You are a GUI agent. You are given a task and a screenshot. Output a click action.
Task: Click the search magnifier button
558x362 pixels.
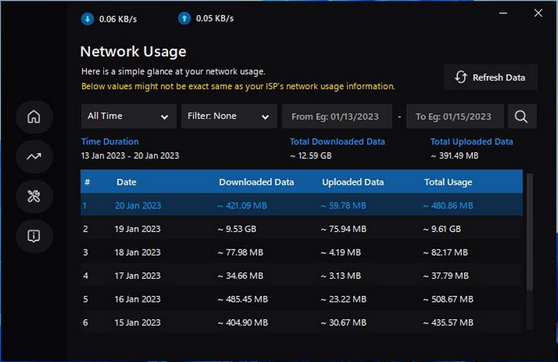tap(521, 116)
